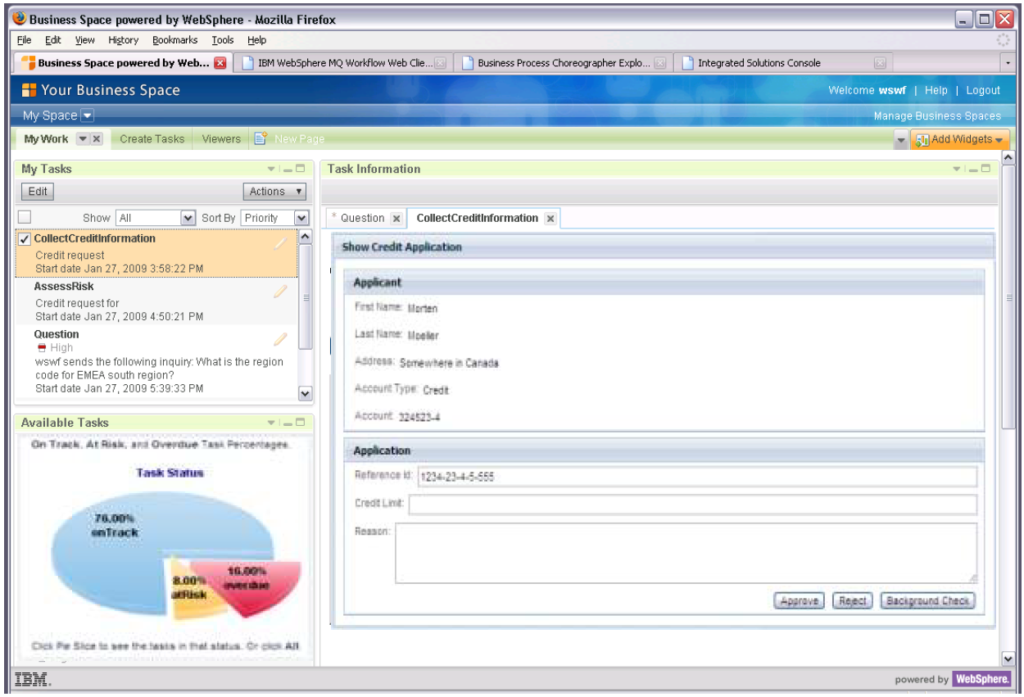
Task: Switch to the Create Tasks tab
Action: (x=150, y=139)
